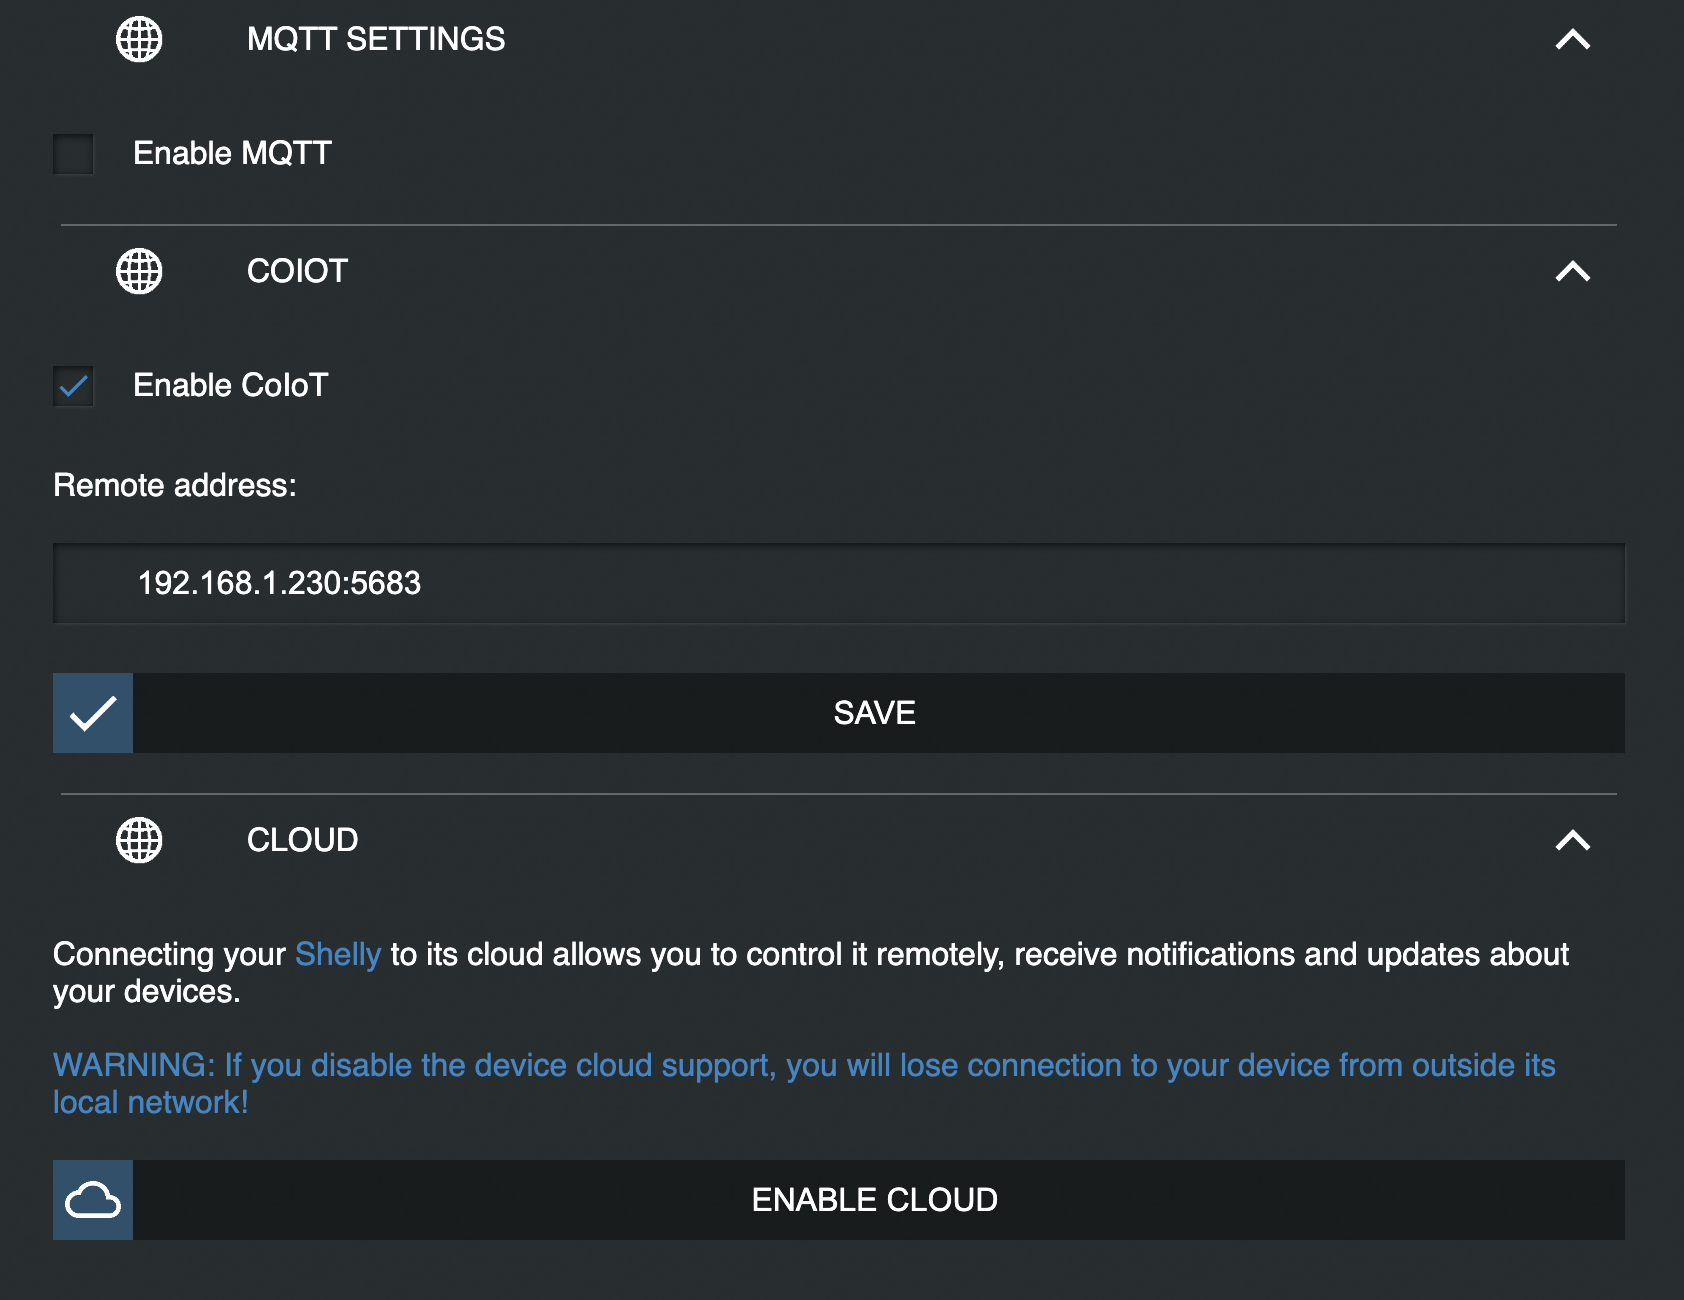Select the blue checkmark inside Enable CoIoT box

[x=72, y=386]
